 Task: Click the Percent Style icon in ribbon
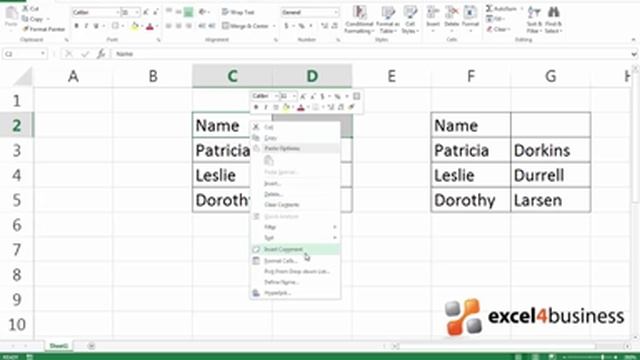[x=301, y=26]
